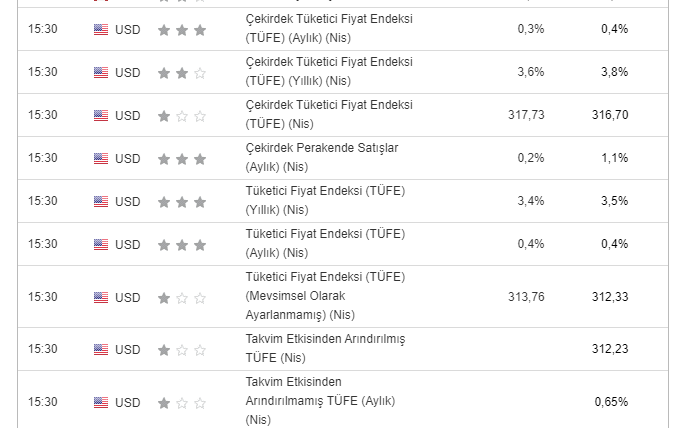Click the US flag in the 0,65% row
The height and width of the screenshot is (428, 681).
pyautogui.click(x=100, y=402)
